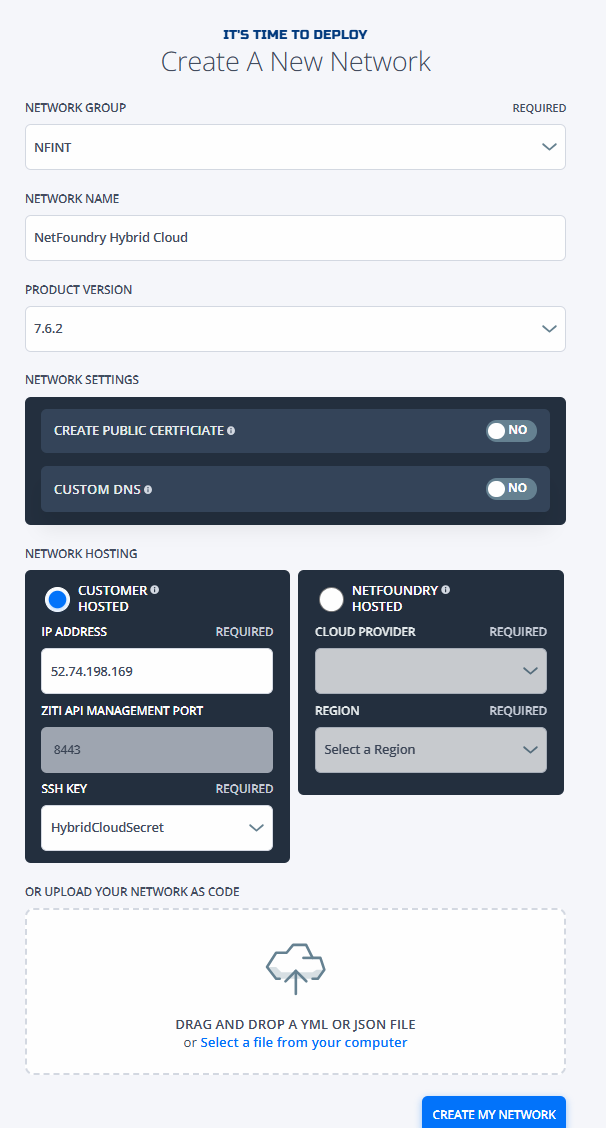Open the Select a Region dropdown

click(430, 750)
